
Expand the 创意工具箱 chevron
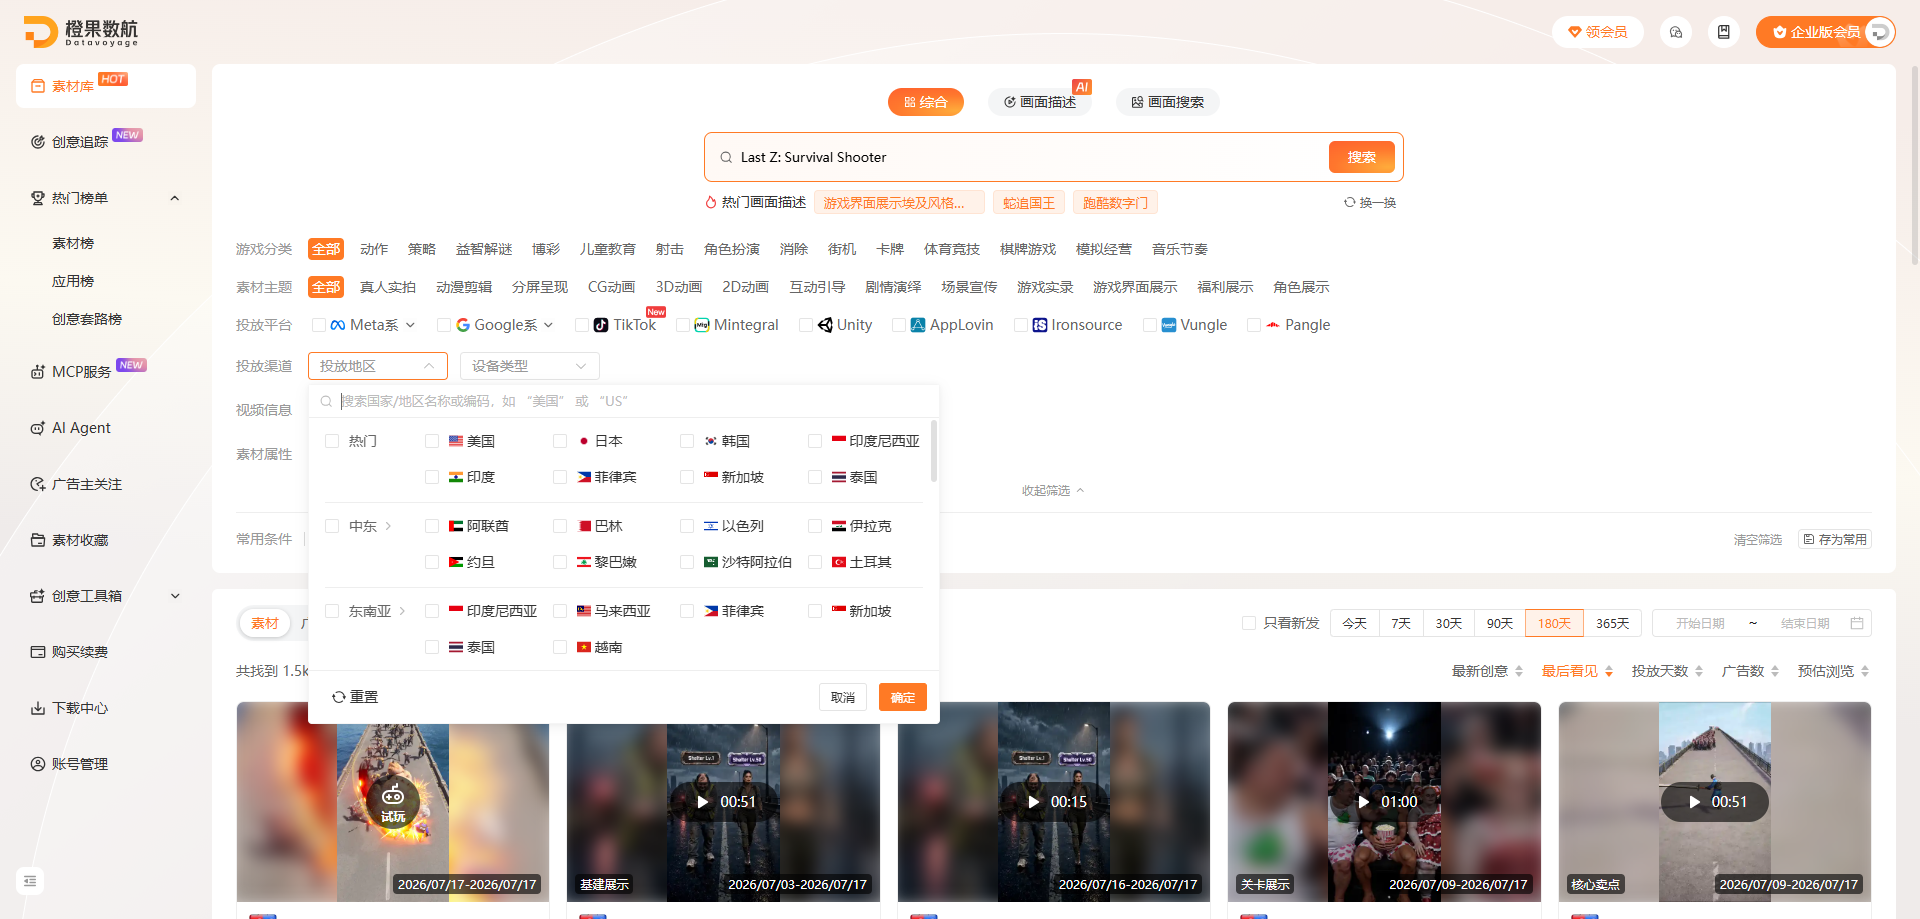pos(175,596)
